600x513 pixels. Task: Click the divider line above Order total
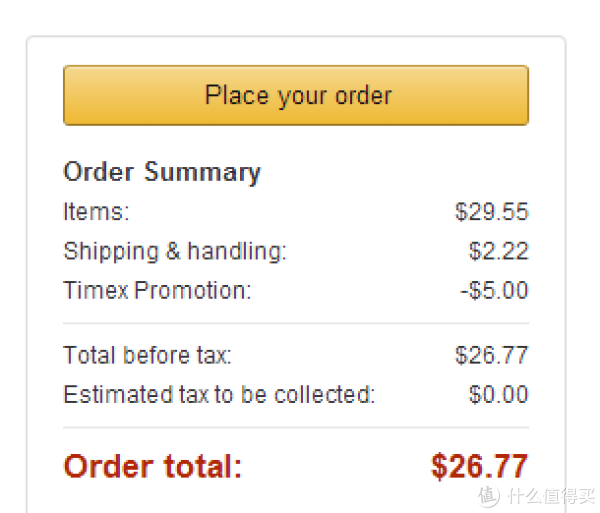pos(296,428)
